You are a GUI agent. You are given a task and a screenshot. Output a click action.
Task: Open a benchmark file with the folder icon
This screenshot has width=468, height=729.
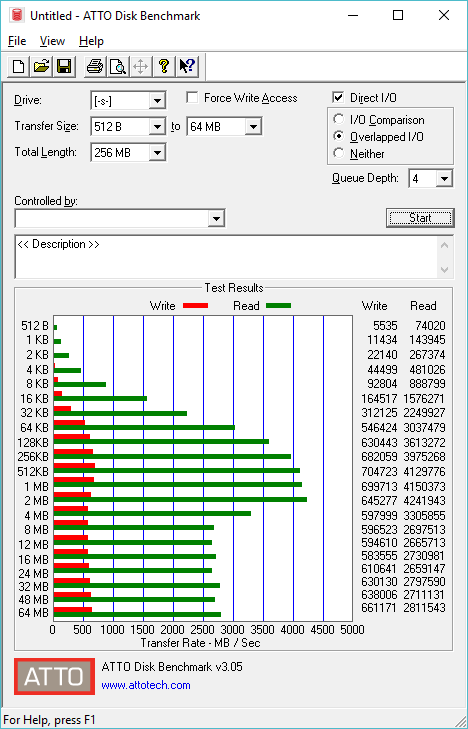pos(41,66)
